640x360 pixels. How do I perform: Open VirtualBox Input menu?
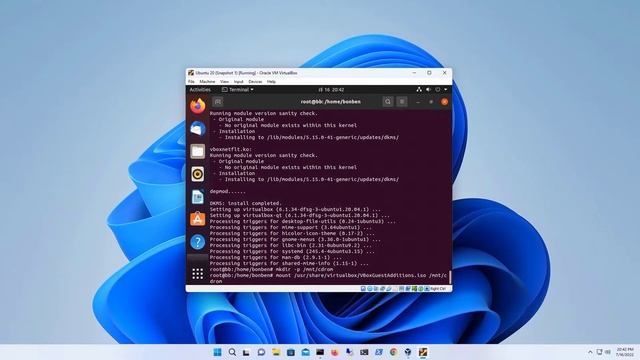point(238,82)
